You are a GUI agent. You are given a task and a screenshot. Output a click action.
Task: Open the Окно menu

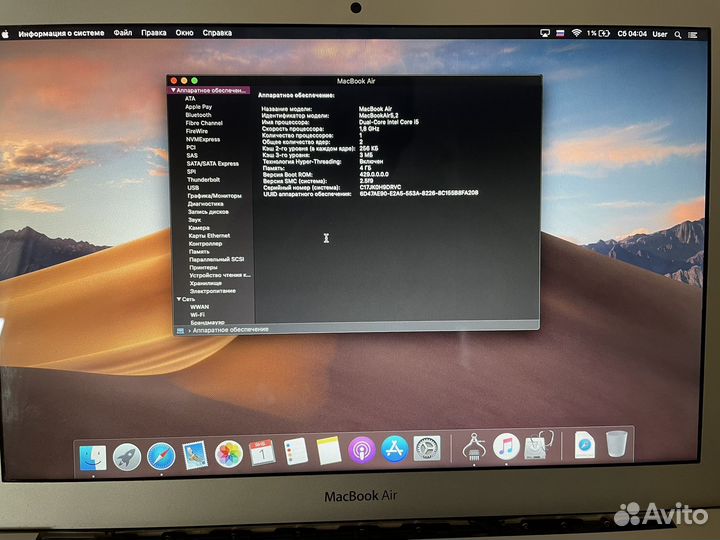[184, 33]
